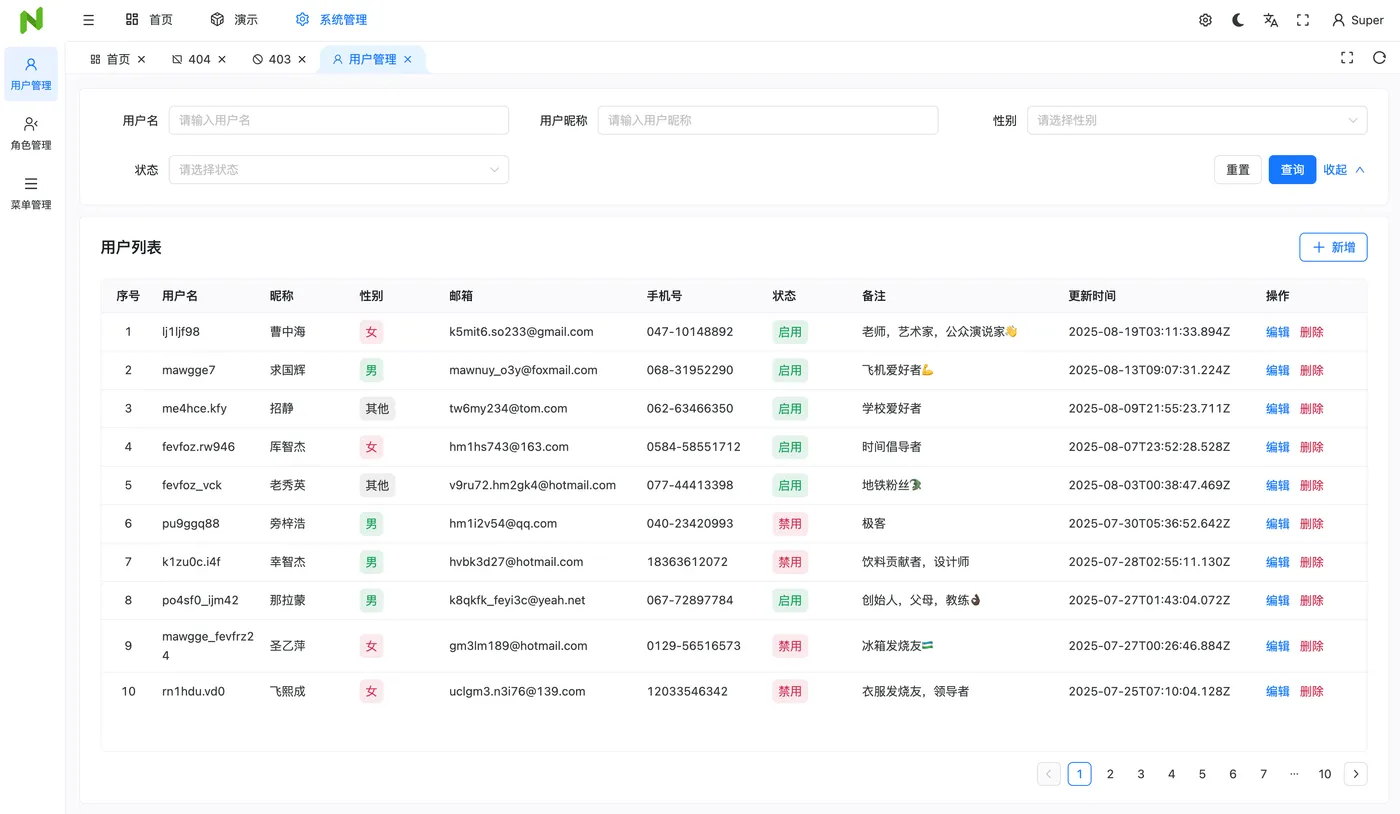Enter fullscreen from the top header
The width and height of the screenshot is (1400, 814).
[x=1303, y=20]
